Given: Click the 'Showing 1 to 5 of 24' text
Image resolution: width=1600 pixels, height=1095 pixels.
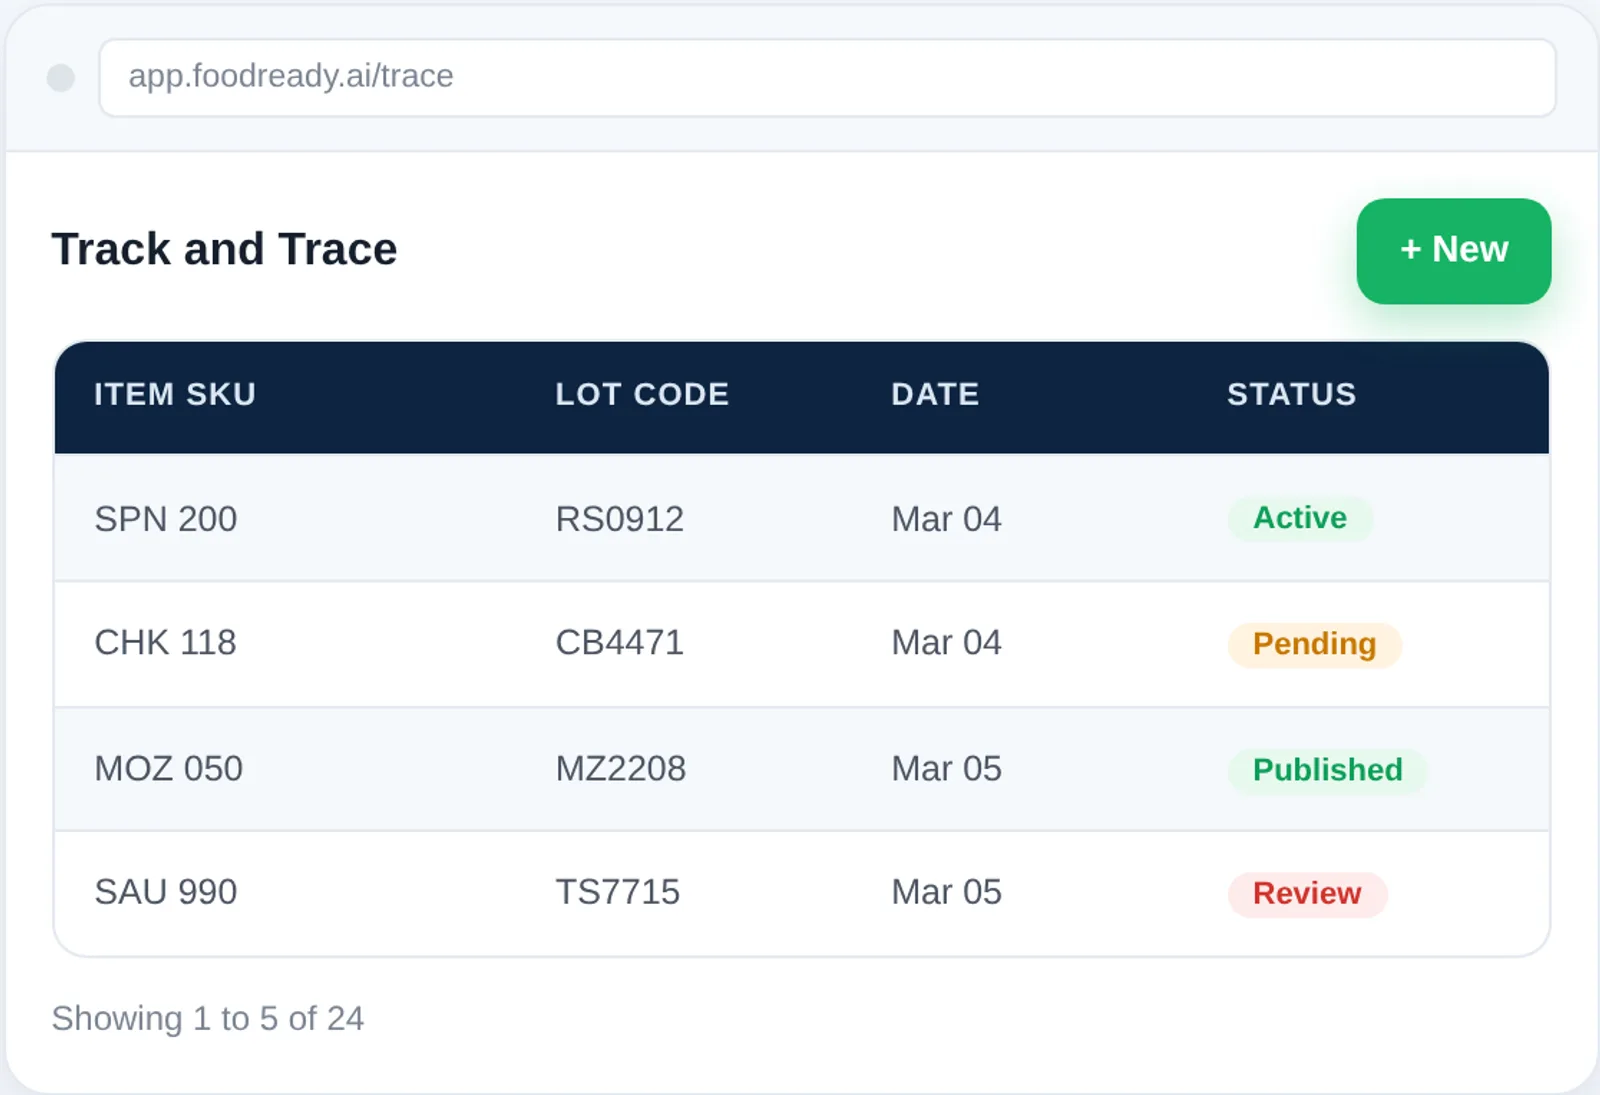Looking at the screenshot, I should pyautogui.click(x=208, y=1018).
